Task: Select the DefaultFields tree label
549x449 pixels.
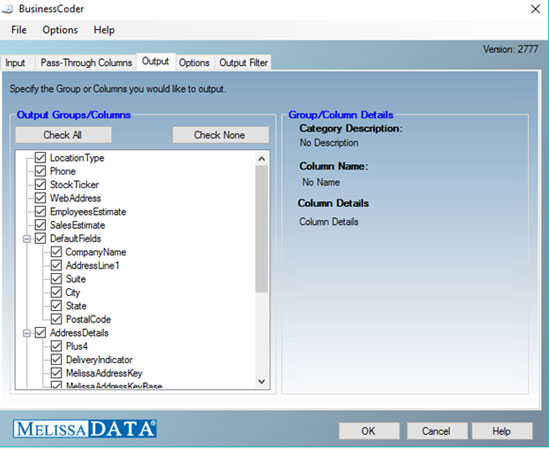Action: tap(76, 239)
